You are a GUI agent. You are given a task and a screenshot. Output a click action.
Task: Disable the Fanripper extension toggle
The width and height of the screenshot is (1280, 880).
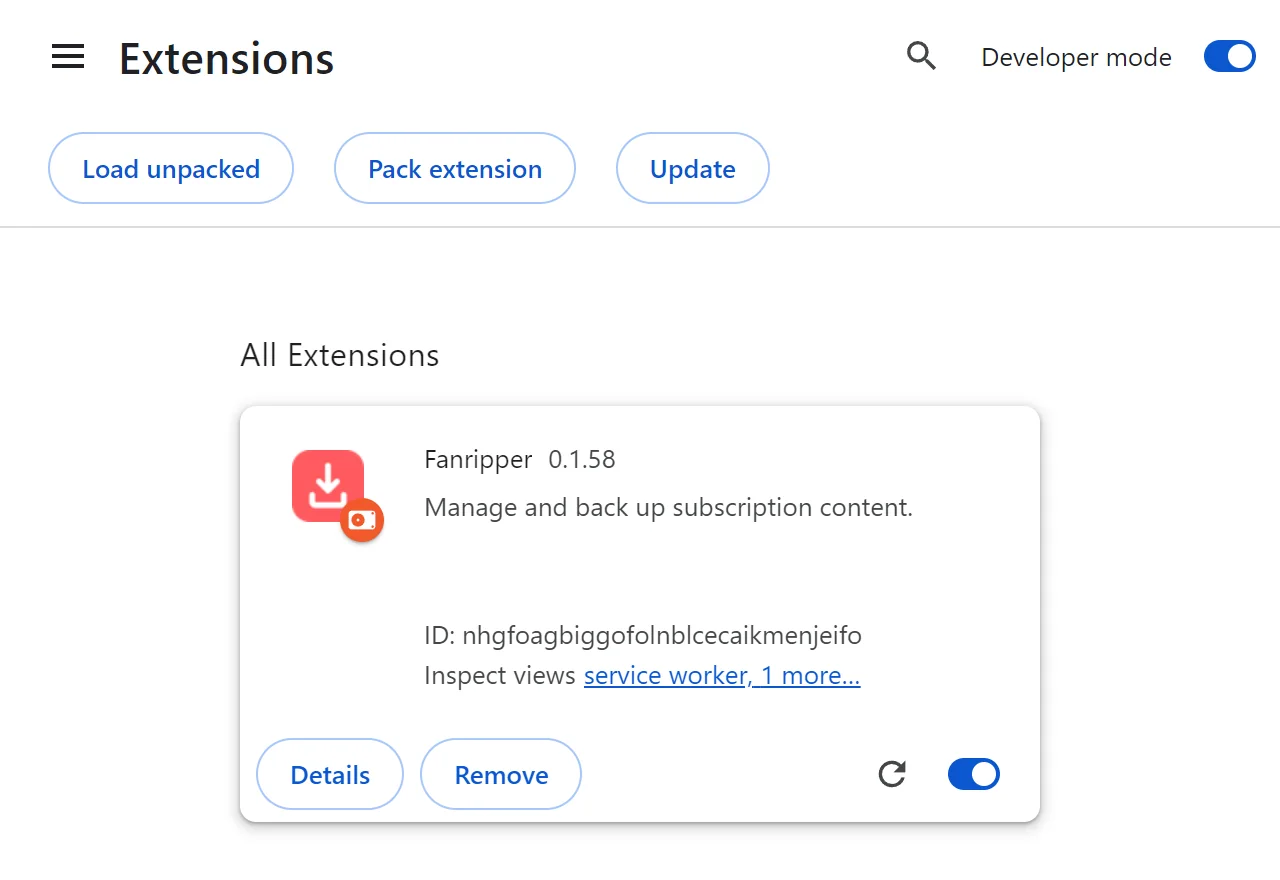tap(974, 774)
